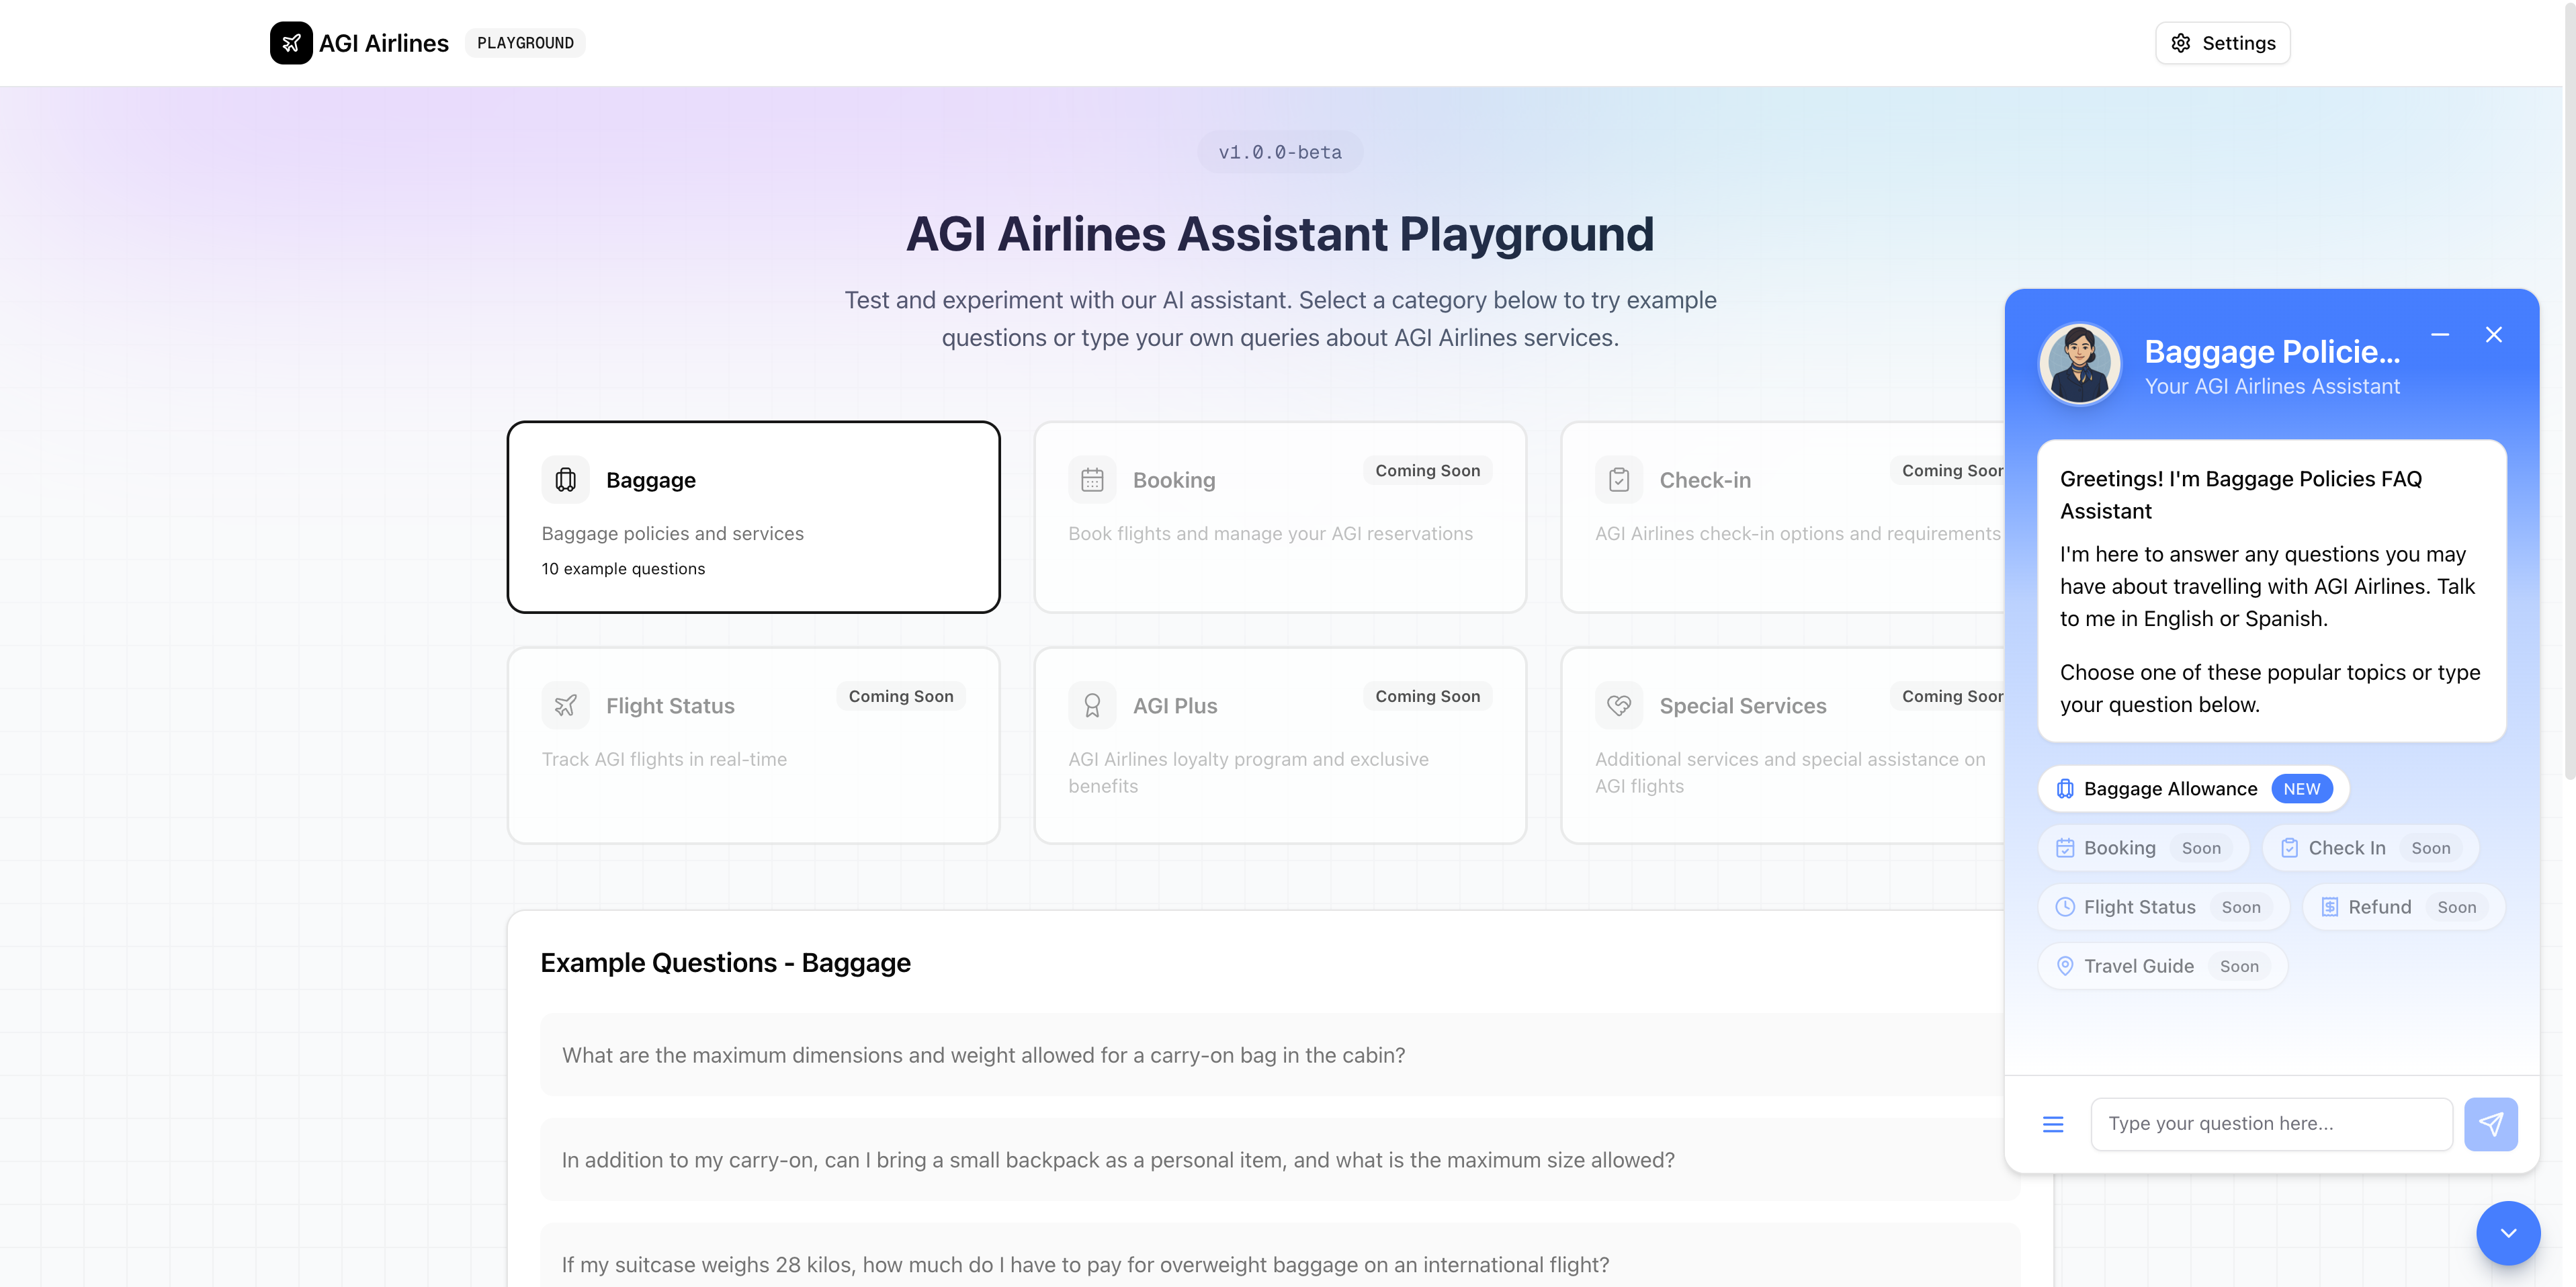Click the Special Services heart icon

point(1619,706)
